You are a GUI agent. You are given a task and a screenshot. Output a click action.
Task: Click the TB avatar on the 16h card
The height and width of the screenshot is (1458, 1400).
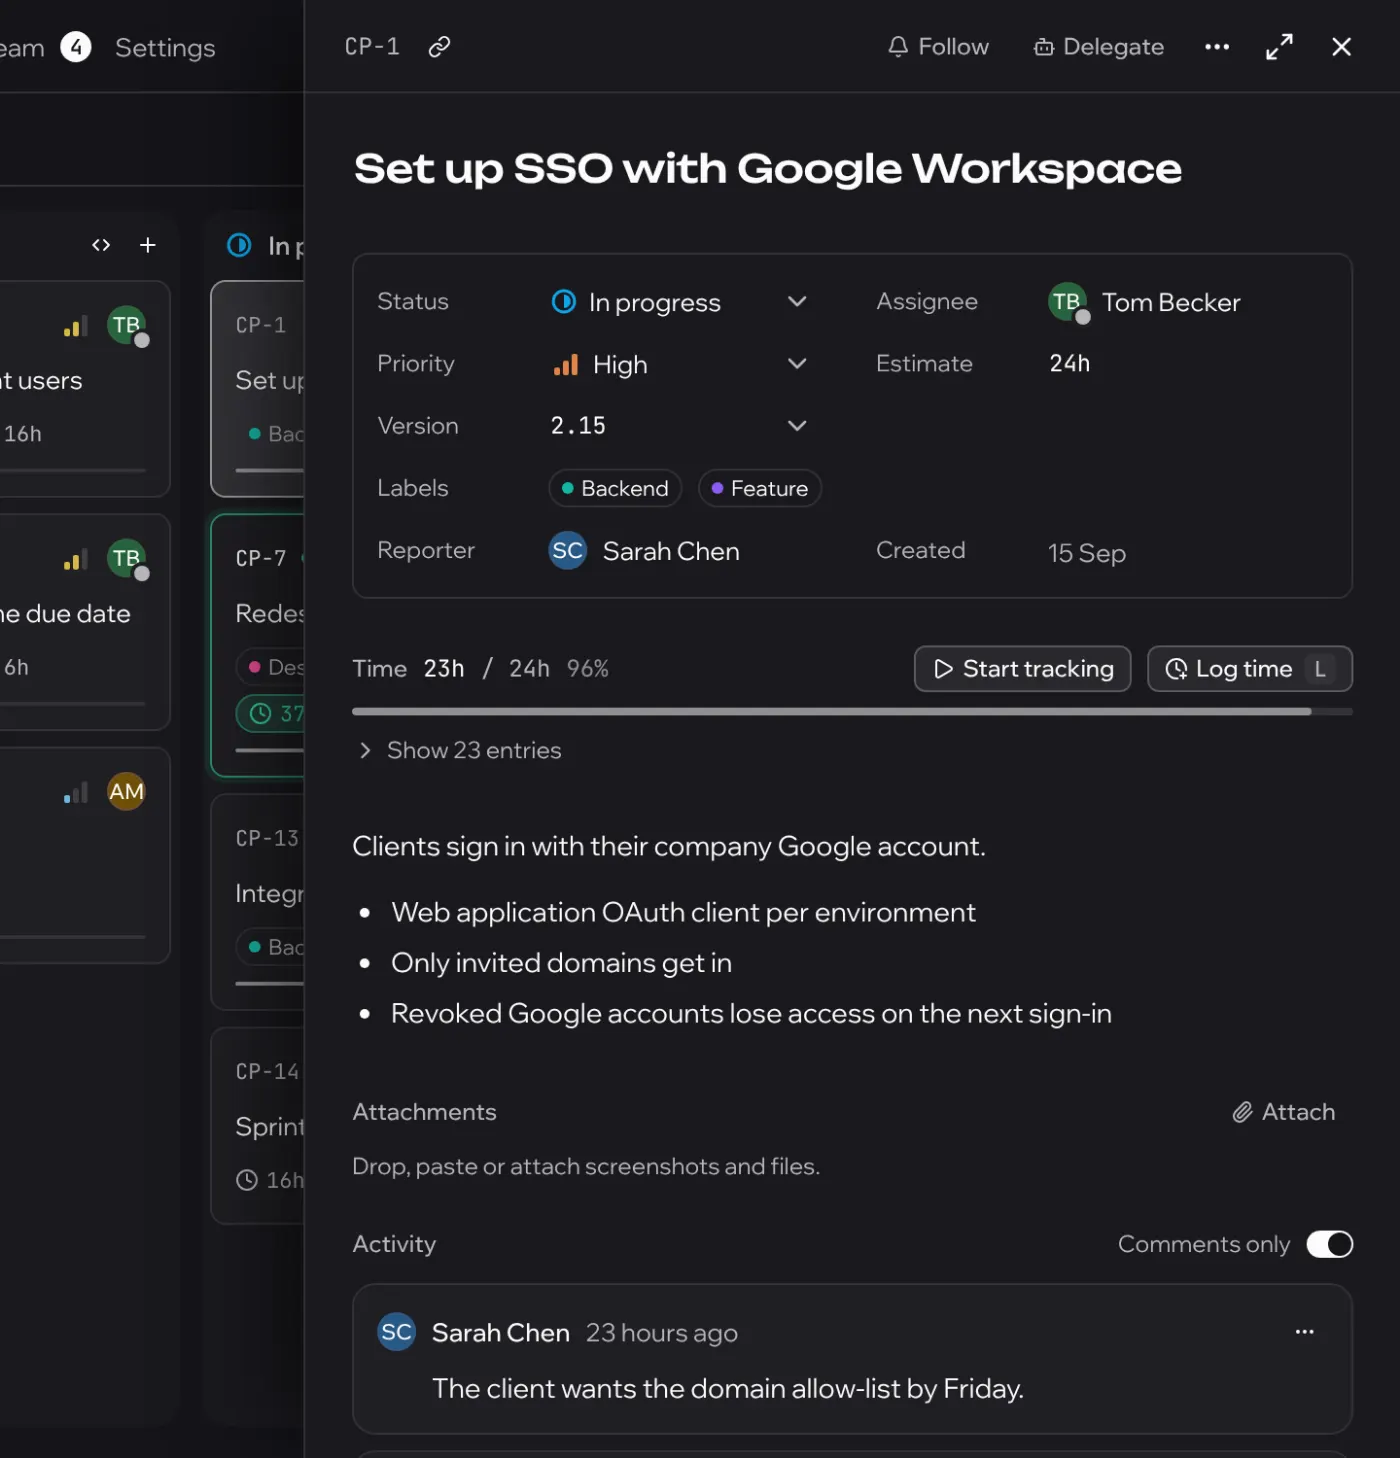click(x=126, y=326)
